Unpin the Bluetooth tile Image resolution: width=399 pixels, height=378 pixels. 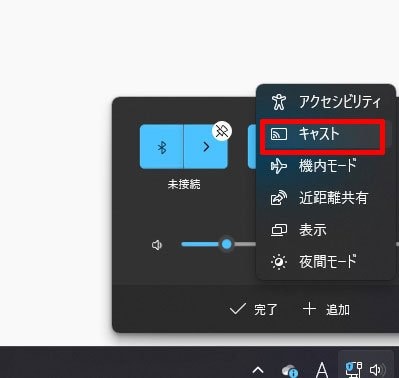tap(222, 131)
